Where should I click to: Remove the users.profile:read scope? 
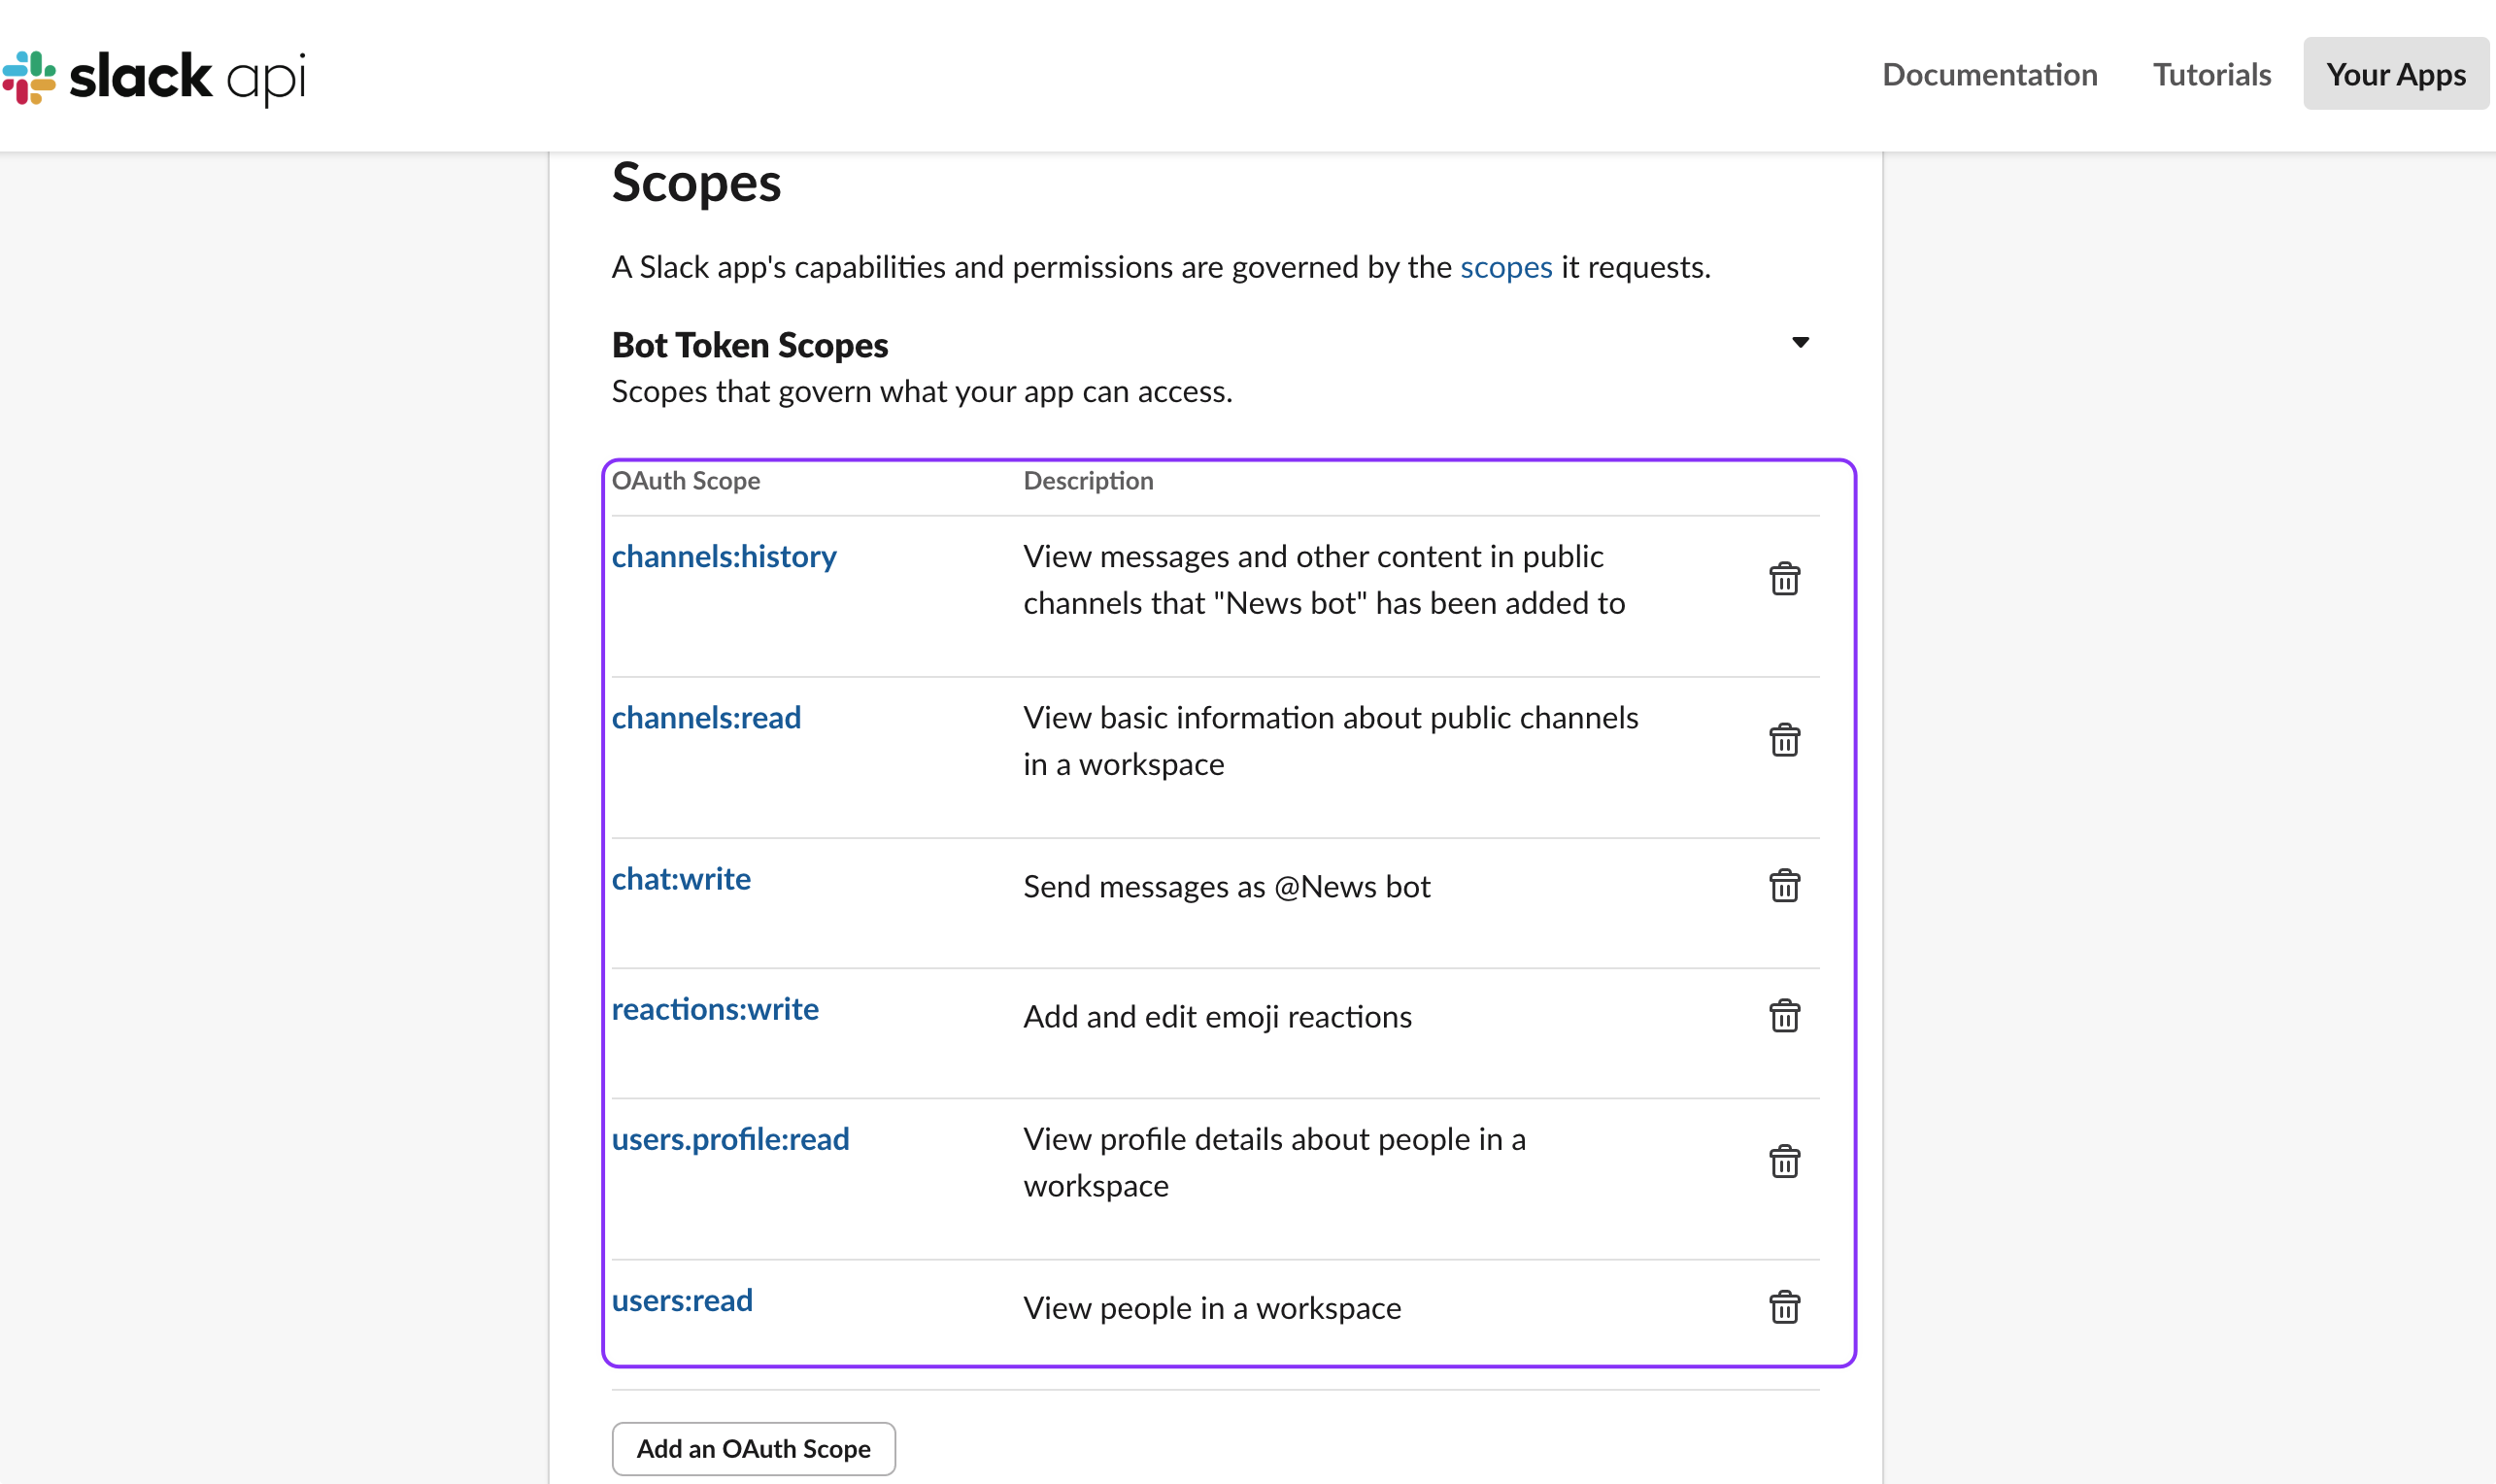(x=1784, y=1162)
